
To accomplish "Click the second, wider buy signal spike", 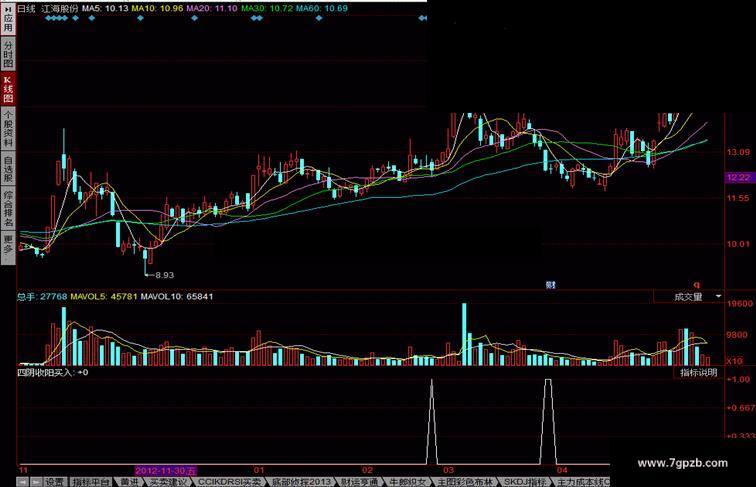I will click(x=548, y=422).
